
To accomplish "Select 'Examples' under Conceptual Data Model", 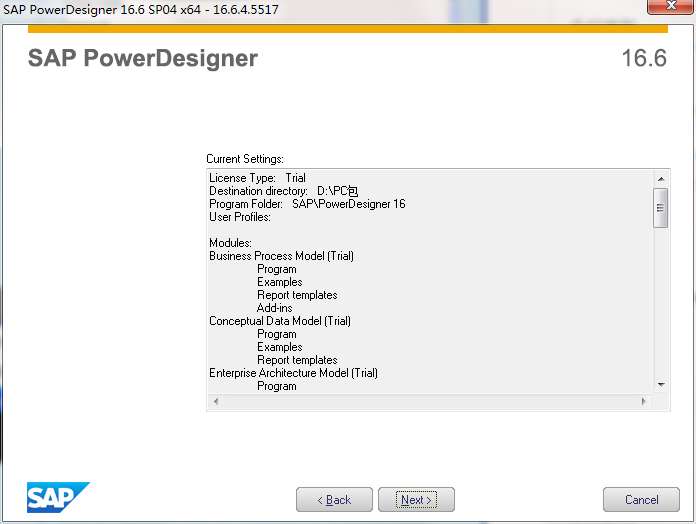I will pyautogui.click(x=280, y=347).
